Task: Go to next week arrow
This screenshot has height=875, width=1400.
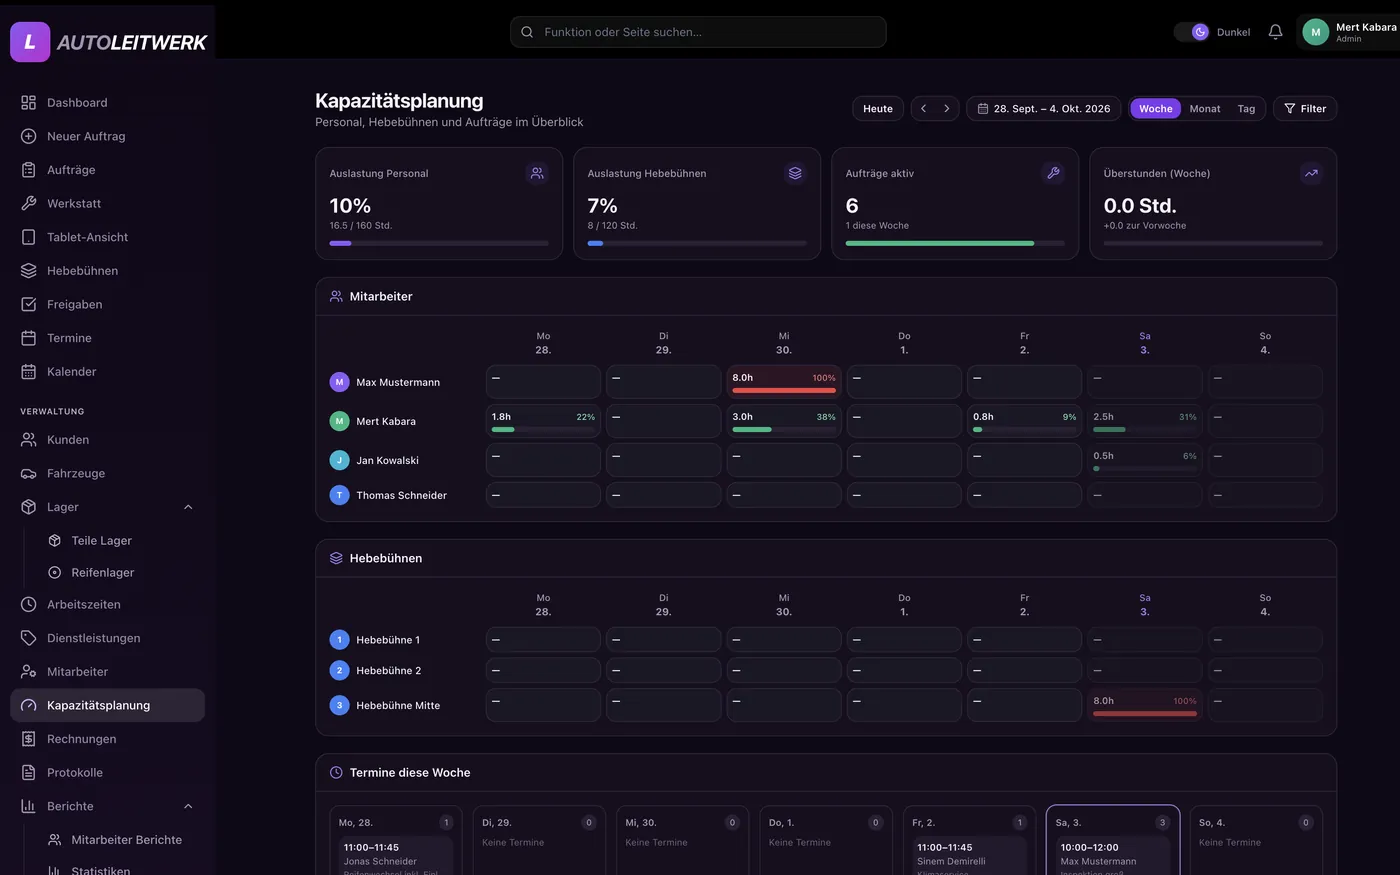Action: tap(947, 108)
